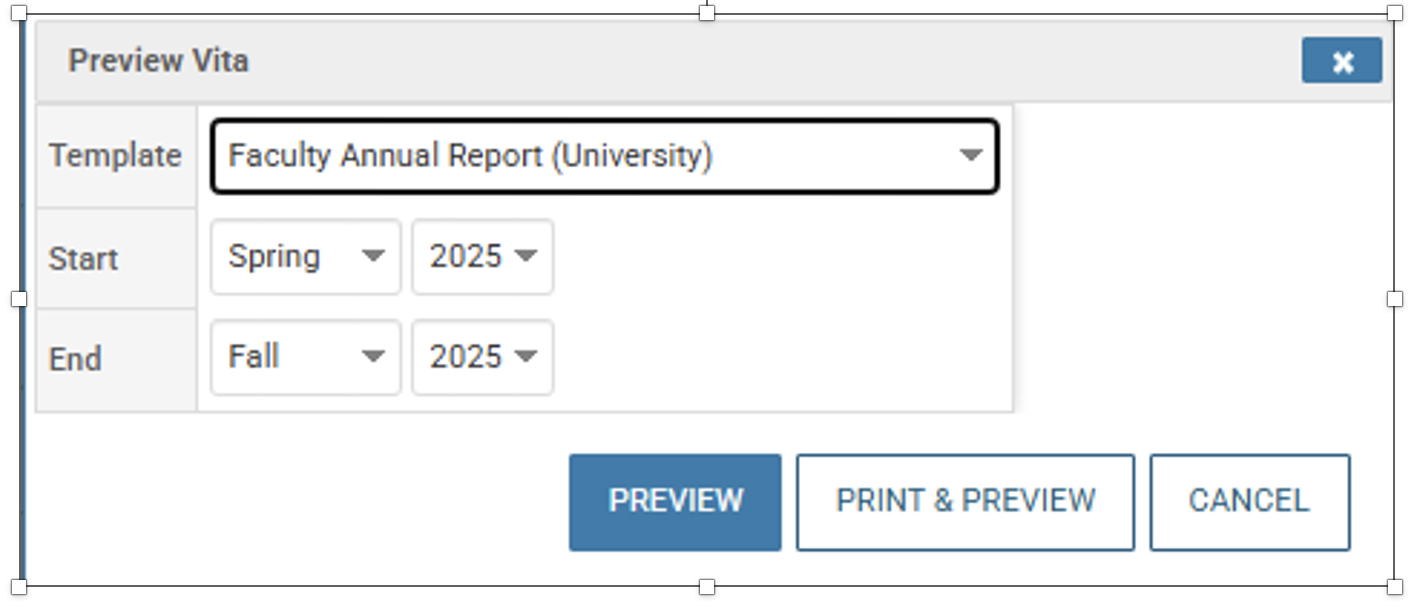The height and width of the screenshot is (606, 1420).
Task: Click the top-left image resize handle
Action: tap(18, 13)
